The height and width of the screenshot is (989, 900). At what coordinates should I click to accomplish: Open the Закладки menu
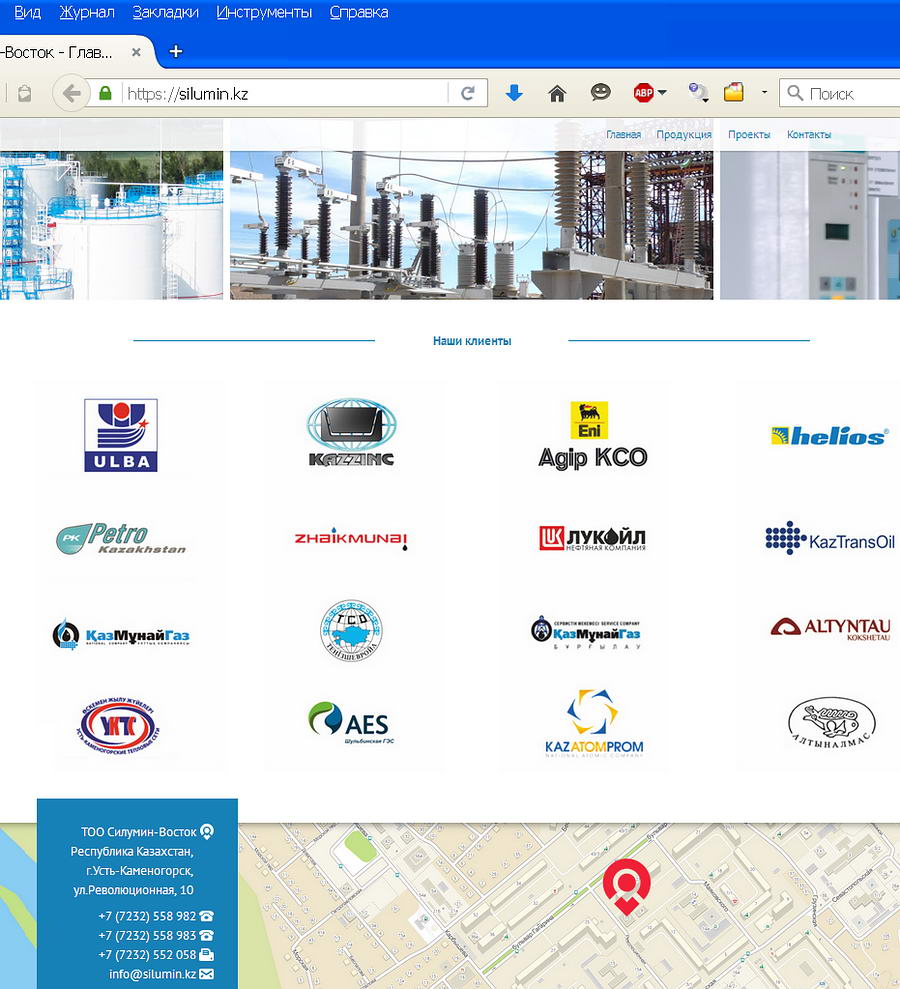(166, 12)
